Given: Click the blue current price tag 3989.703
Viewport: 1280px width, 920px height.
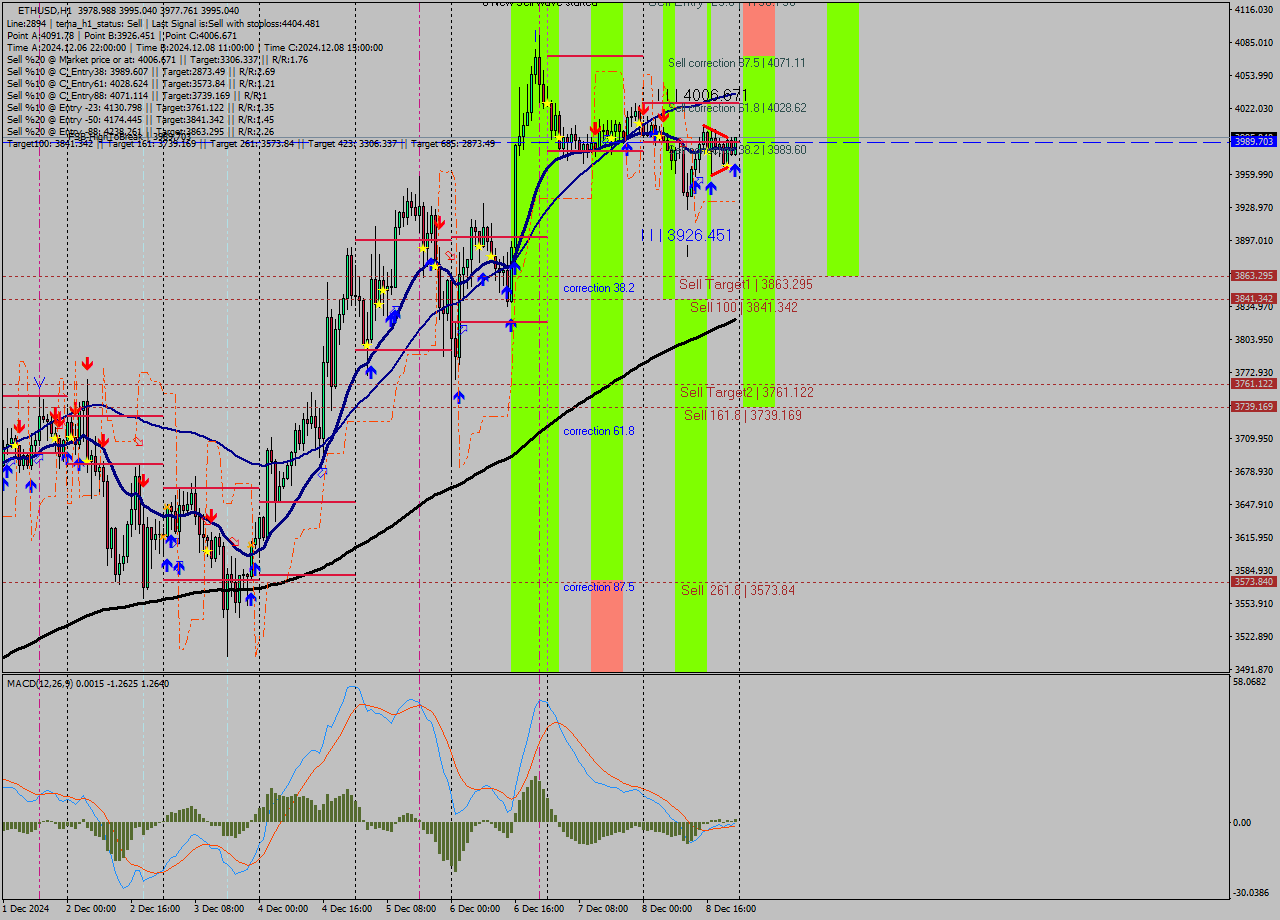Looking at the screenshot, I should point(1253,143).
